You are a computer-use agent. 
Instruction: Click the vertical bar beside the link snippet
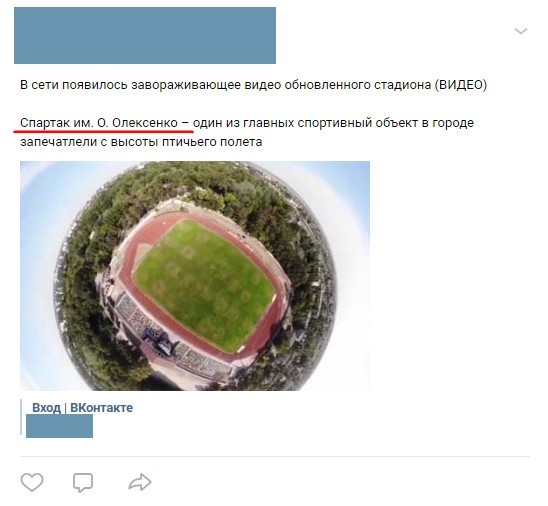pos(21,417)
